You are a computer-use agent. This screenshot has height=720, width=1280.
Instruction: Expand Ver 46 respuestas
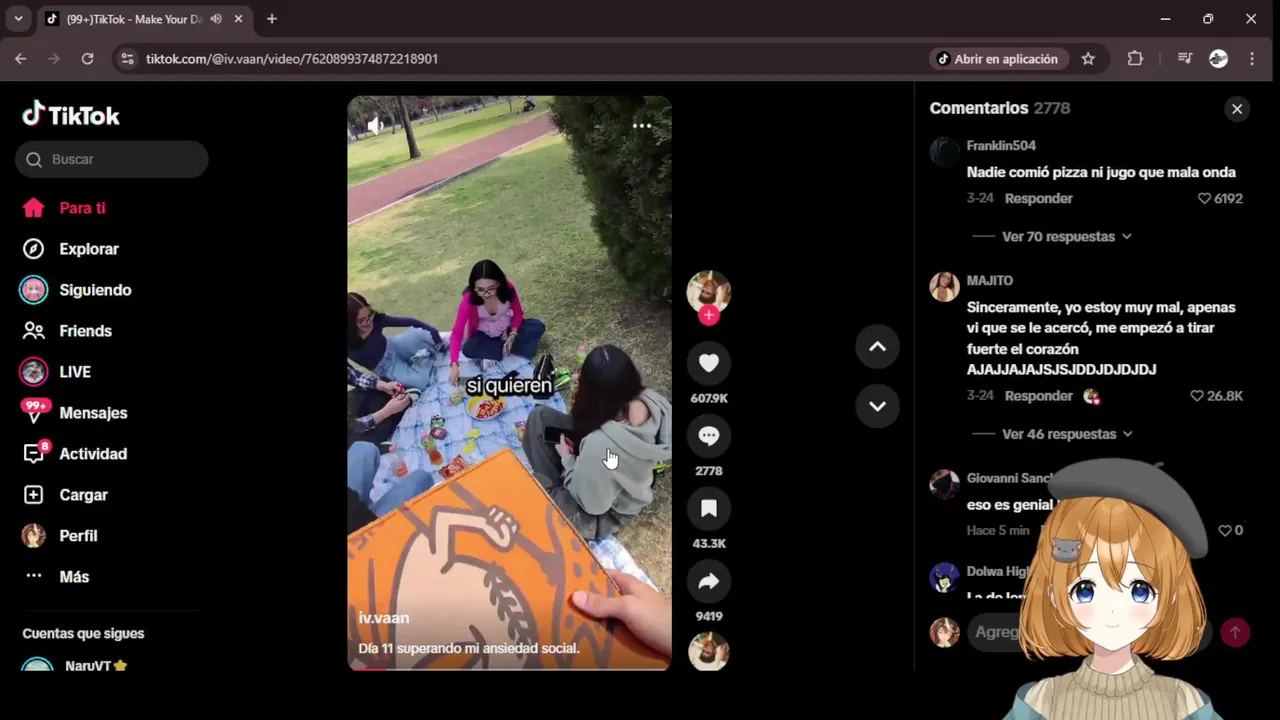[x=1067, y=434]
